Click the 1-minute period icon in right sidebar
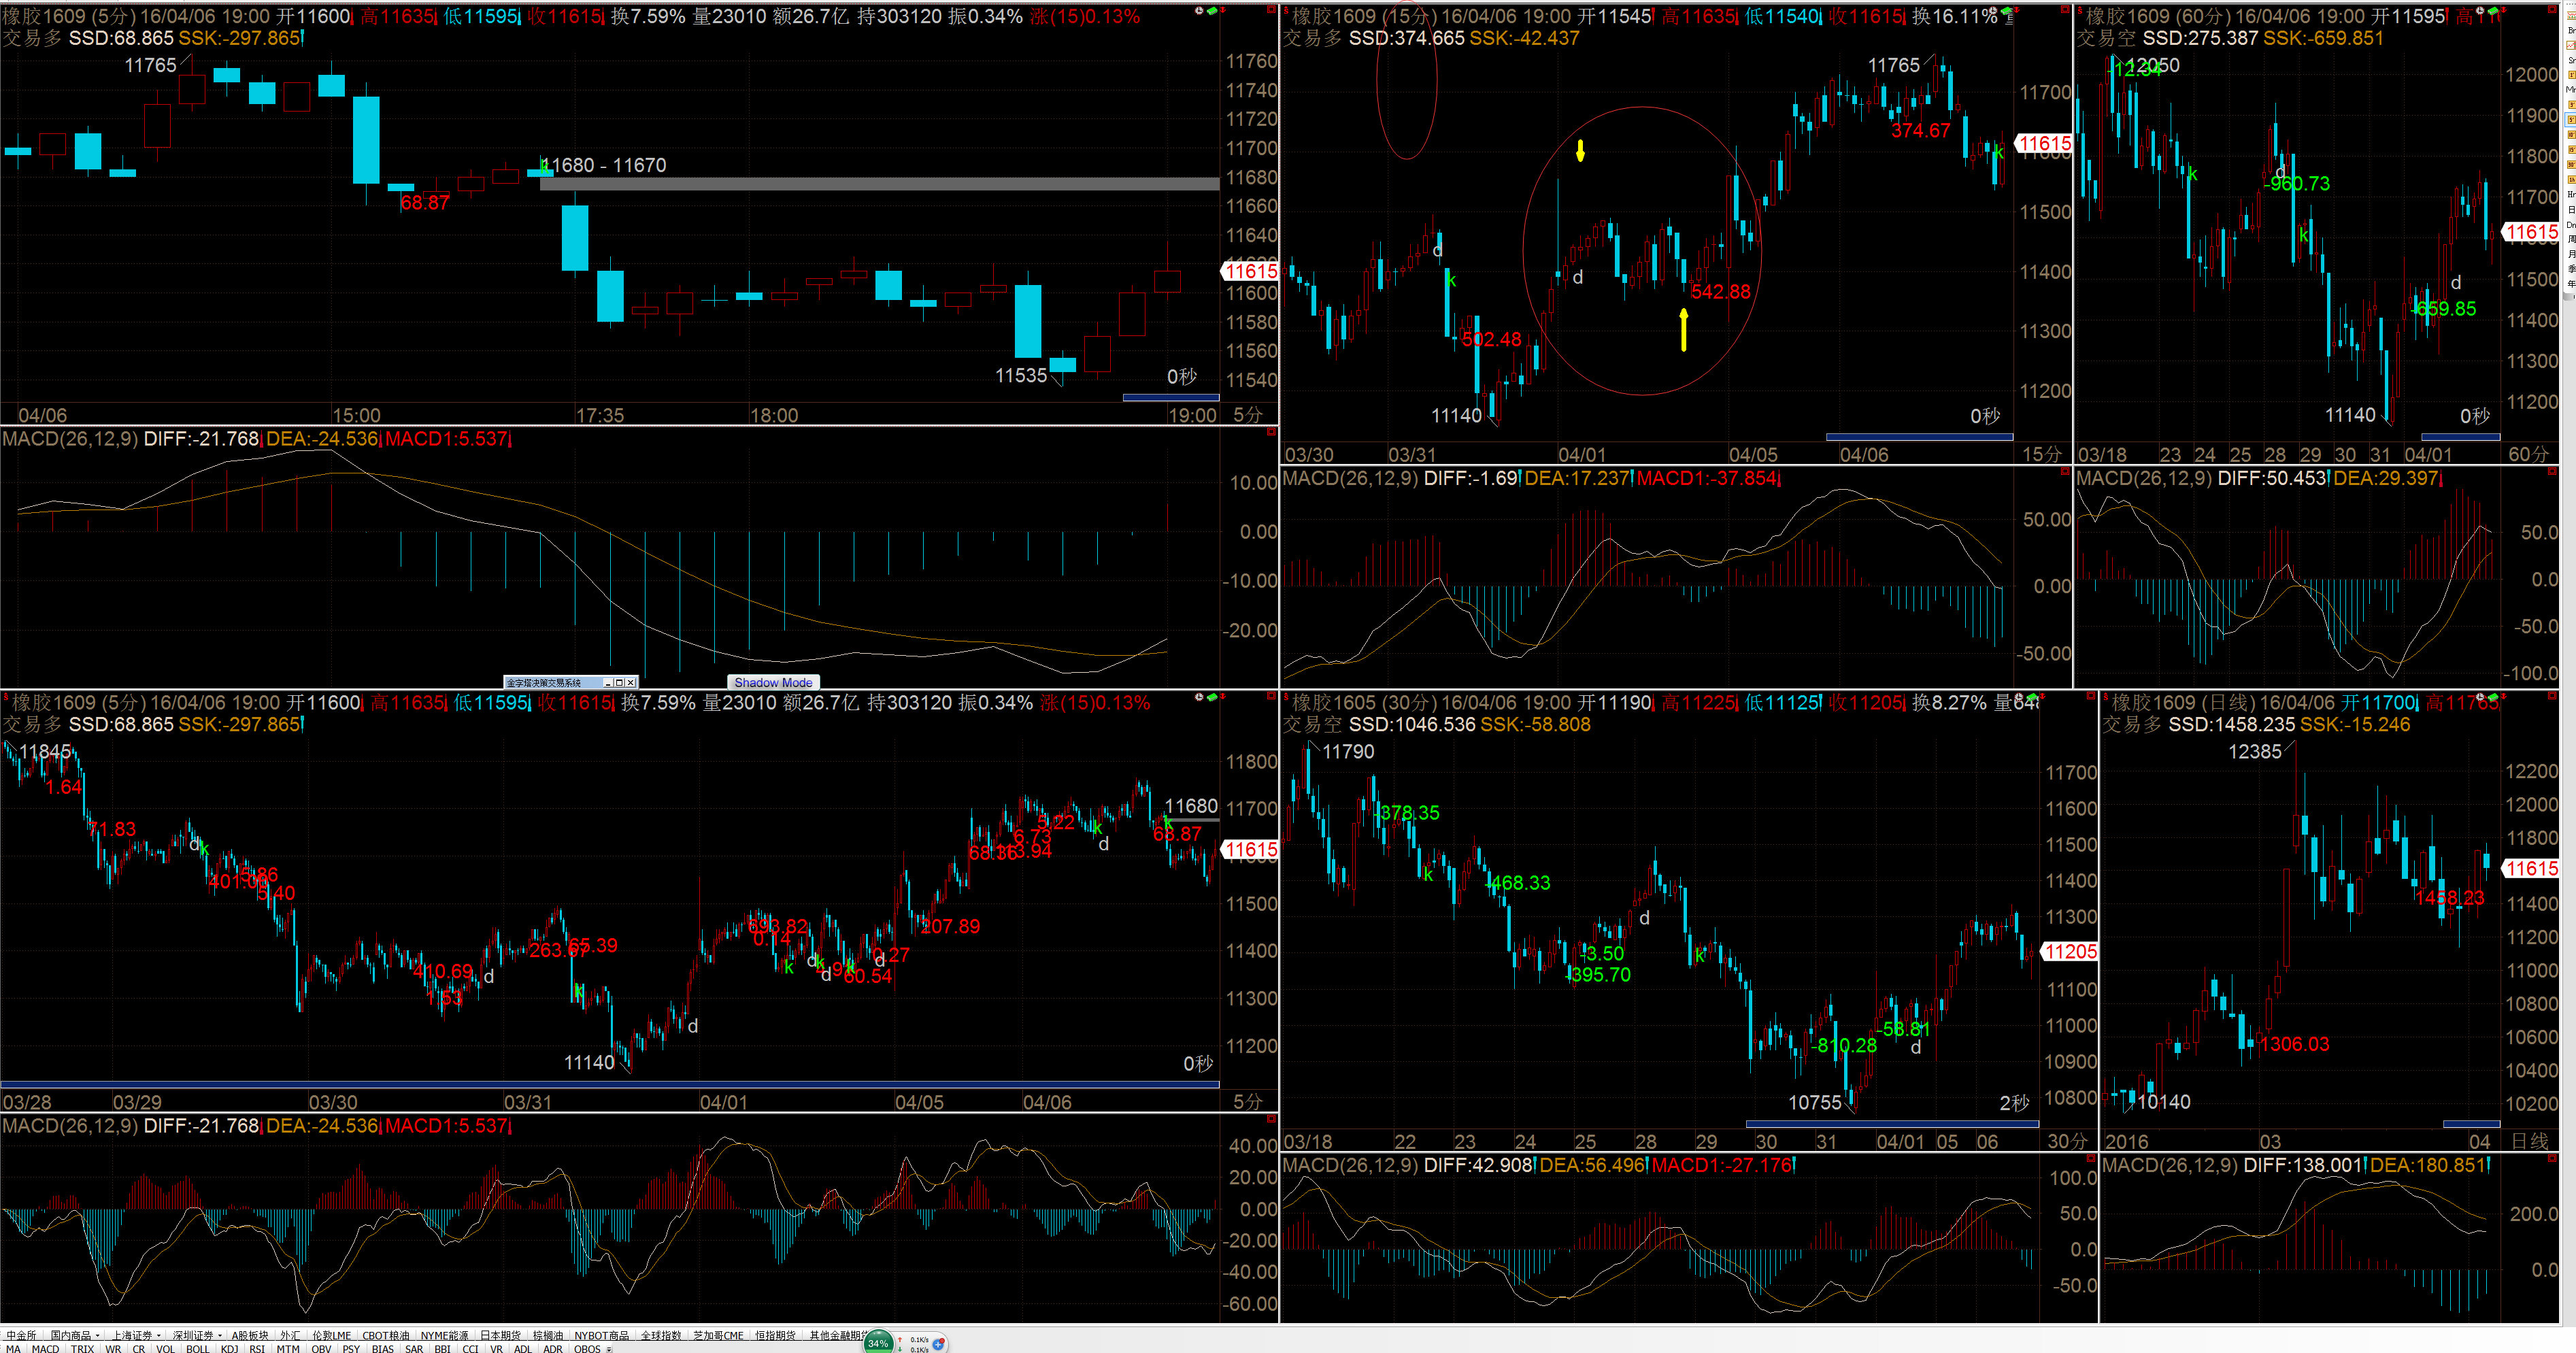Viewport: 2576px width, 1353px height. pyautogui.click(x=2572, y=75)
